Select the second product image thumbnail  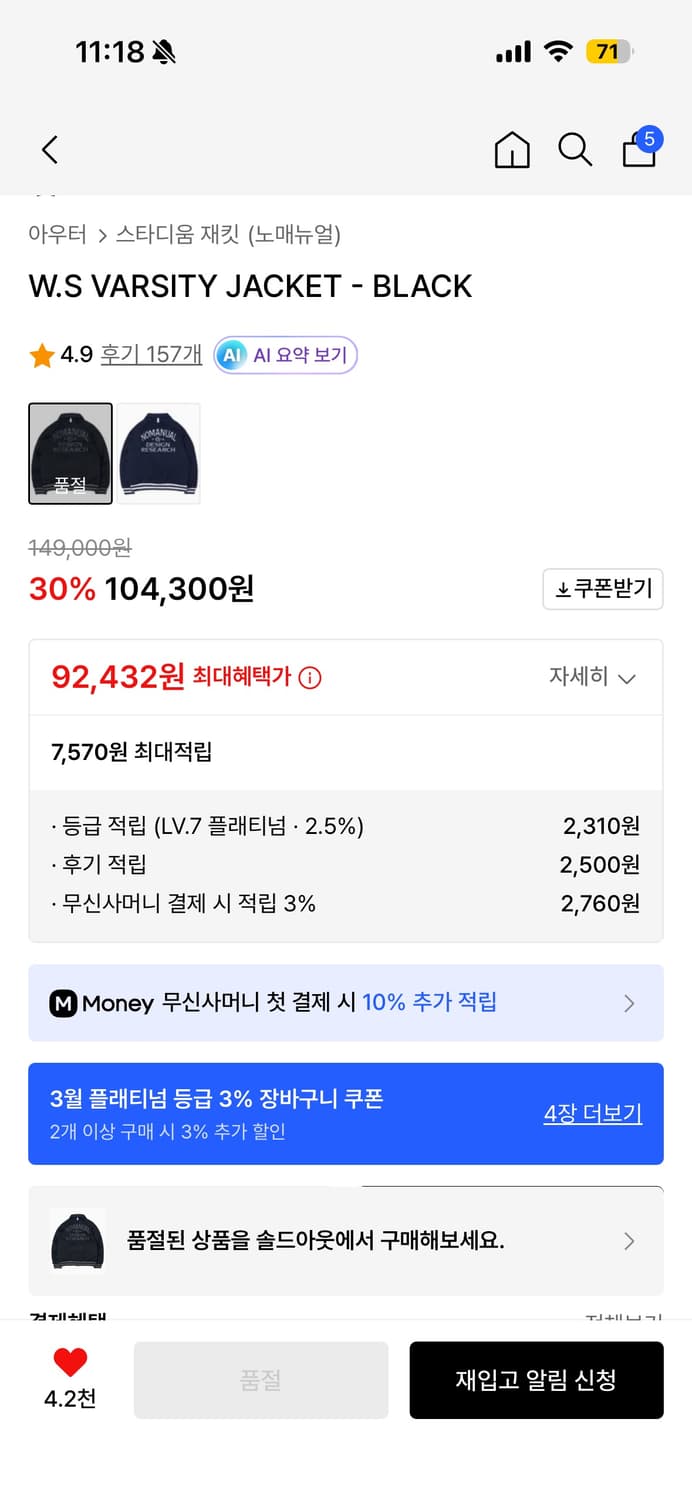pyautogui.click(x=159, y=452)
